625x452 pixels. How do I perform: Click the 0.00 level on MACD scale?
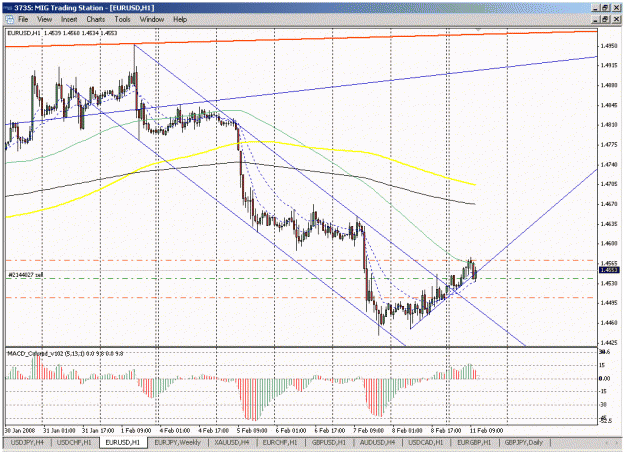(605, 379)
